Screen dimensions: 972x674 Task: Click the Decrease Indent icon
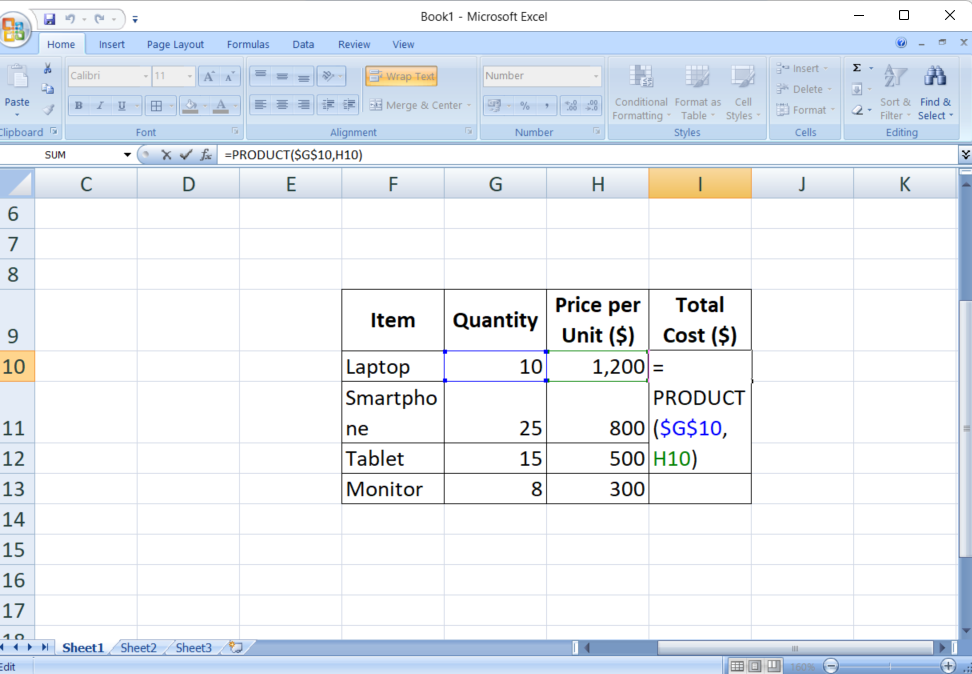(328, 105)
